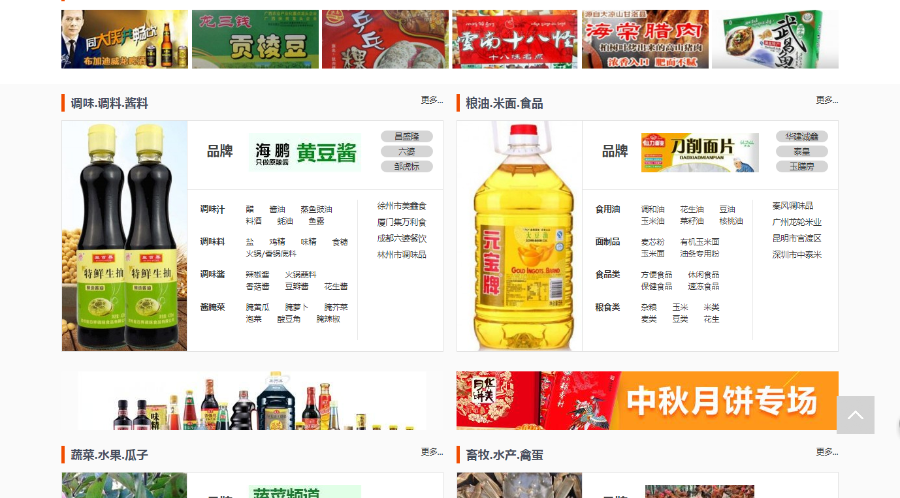This screenshot has width=900, height=498.
Task: Select the 昌盛隆 brand pill
Action: click(407, 137)
